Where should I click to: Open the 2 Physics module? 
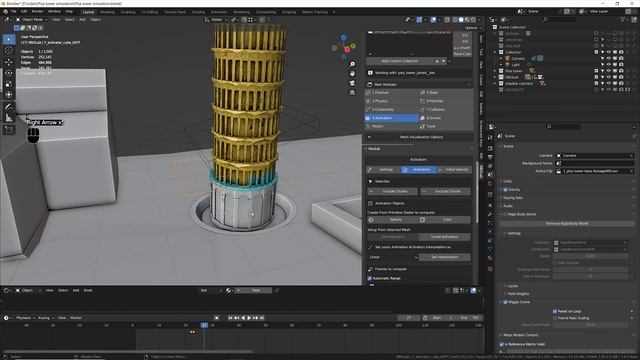(391, 101)
